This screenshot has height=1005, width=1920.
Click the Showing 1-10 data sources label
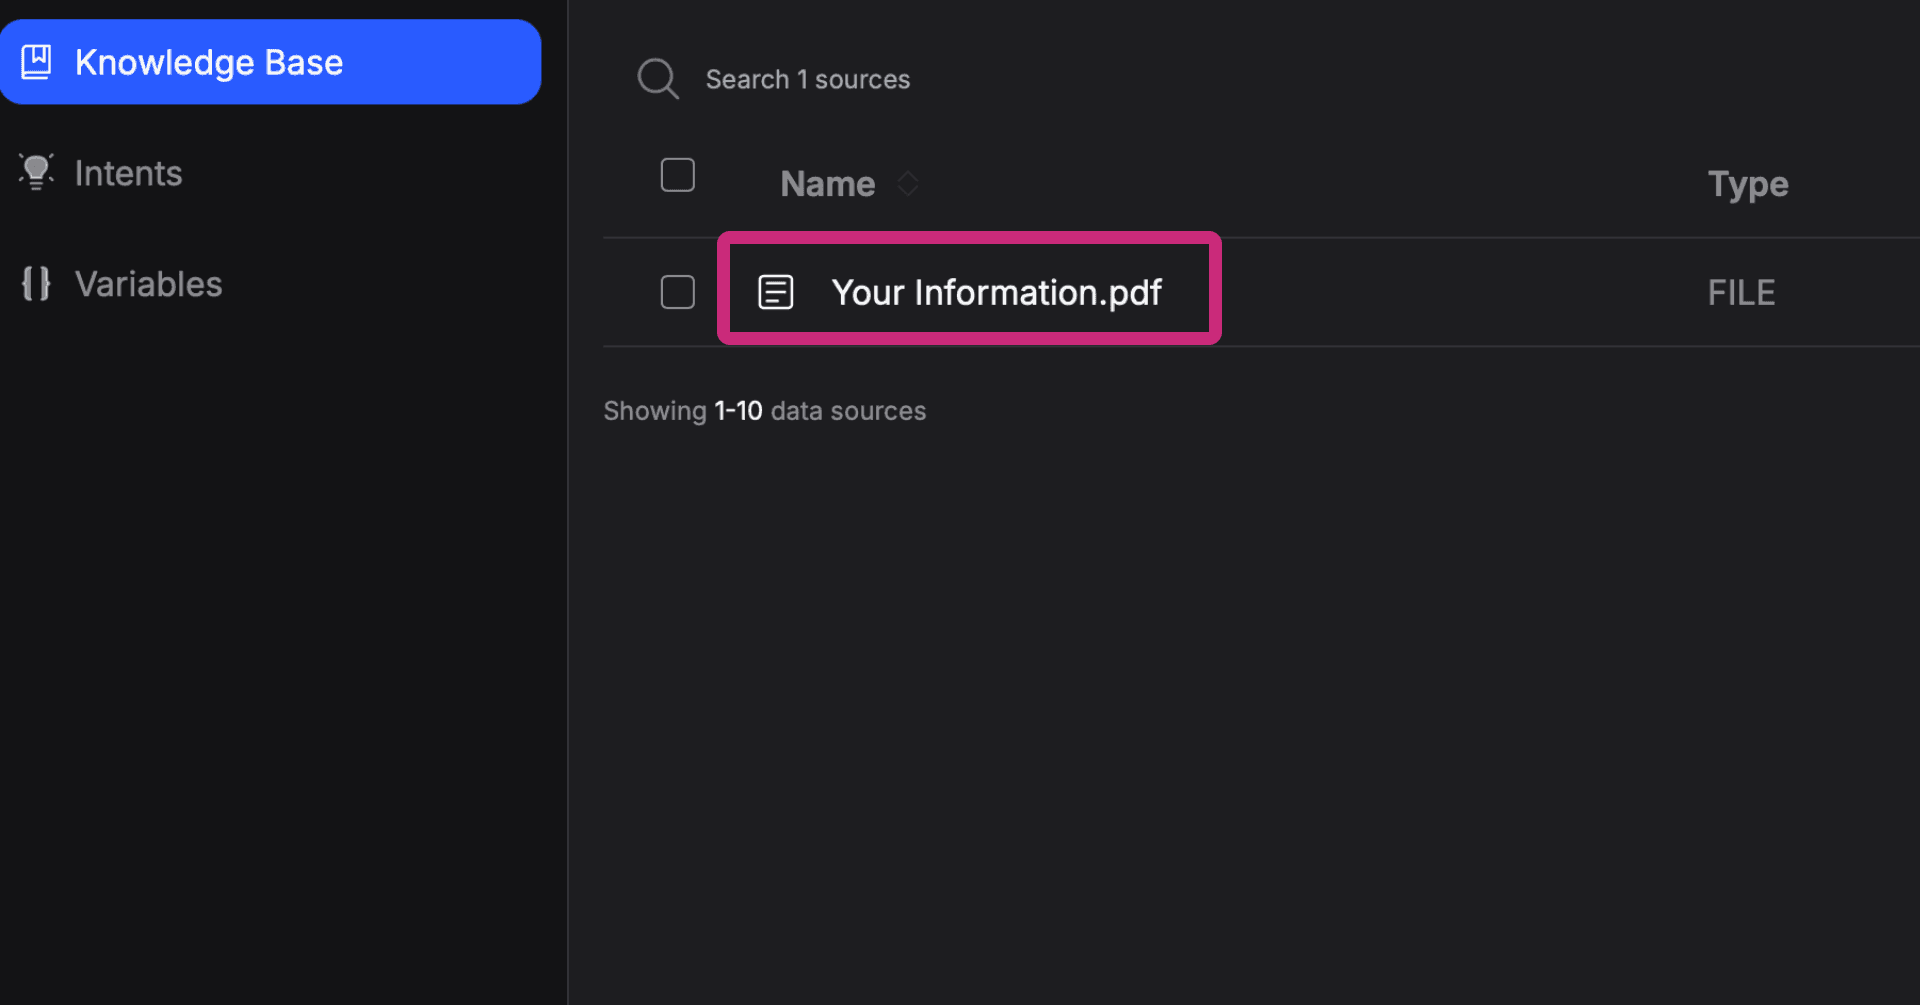pyautogui.click(x=764, y=410)
